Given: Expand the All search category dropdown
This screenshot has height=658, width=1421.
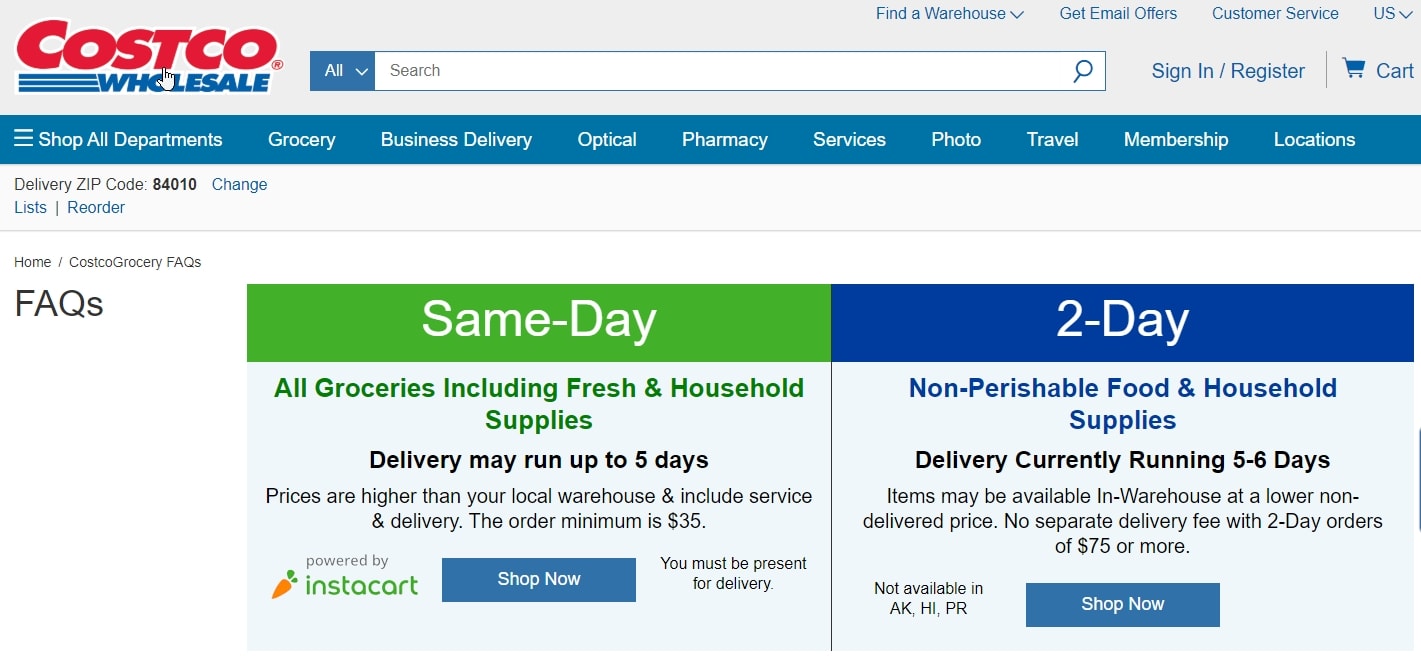Looking at the screenshot, I should pos(343,71).
